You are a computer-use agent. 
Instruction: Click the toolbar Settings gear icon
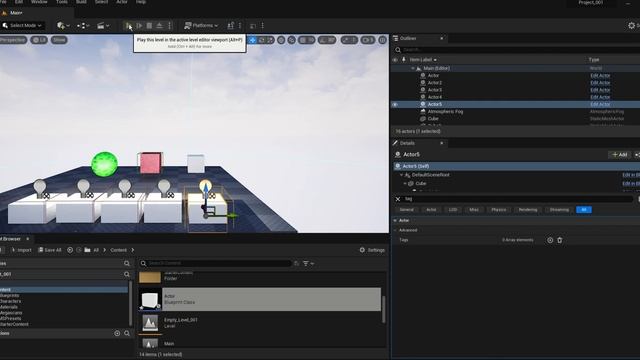click(632, 25)
